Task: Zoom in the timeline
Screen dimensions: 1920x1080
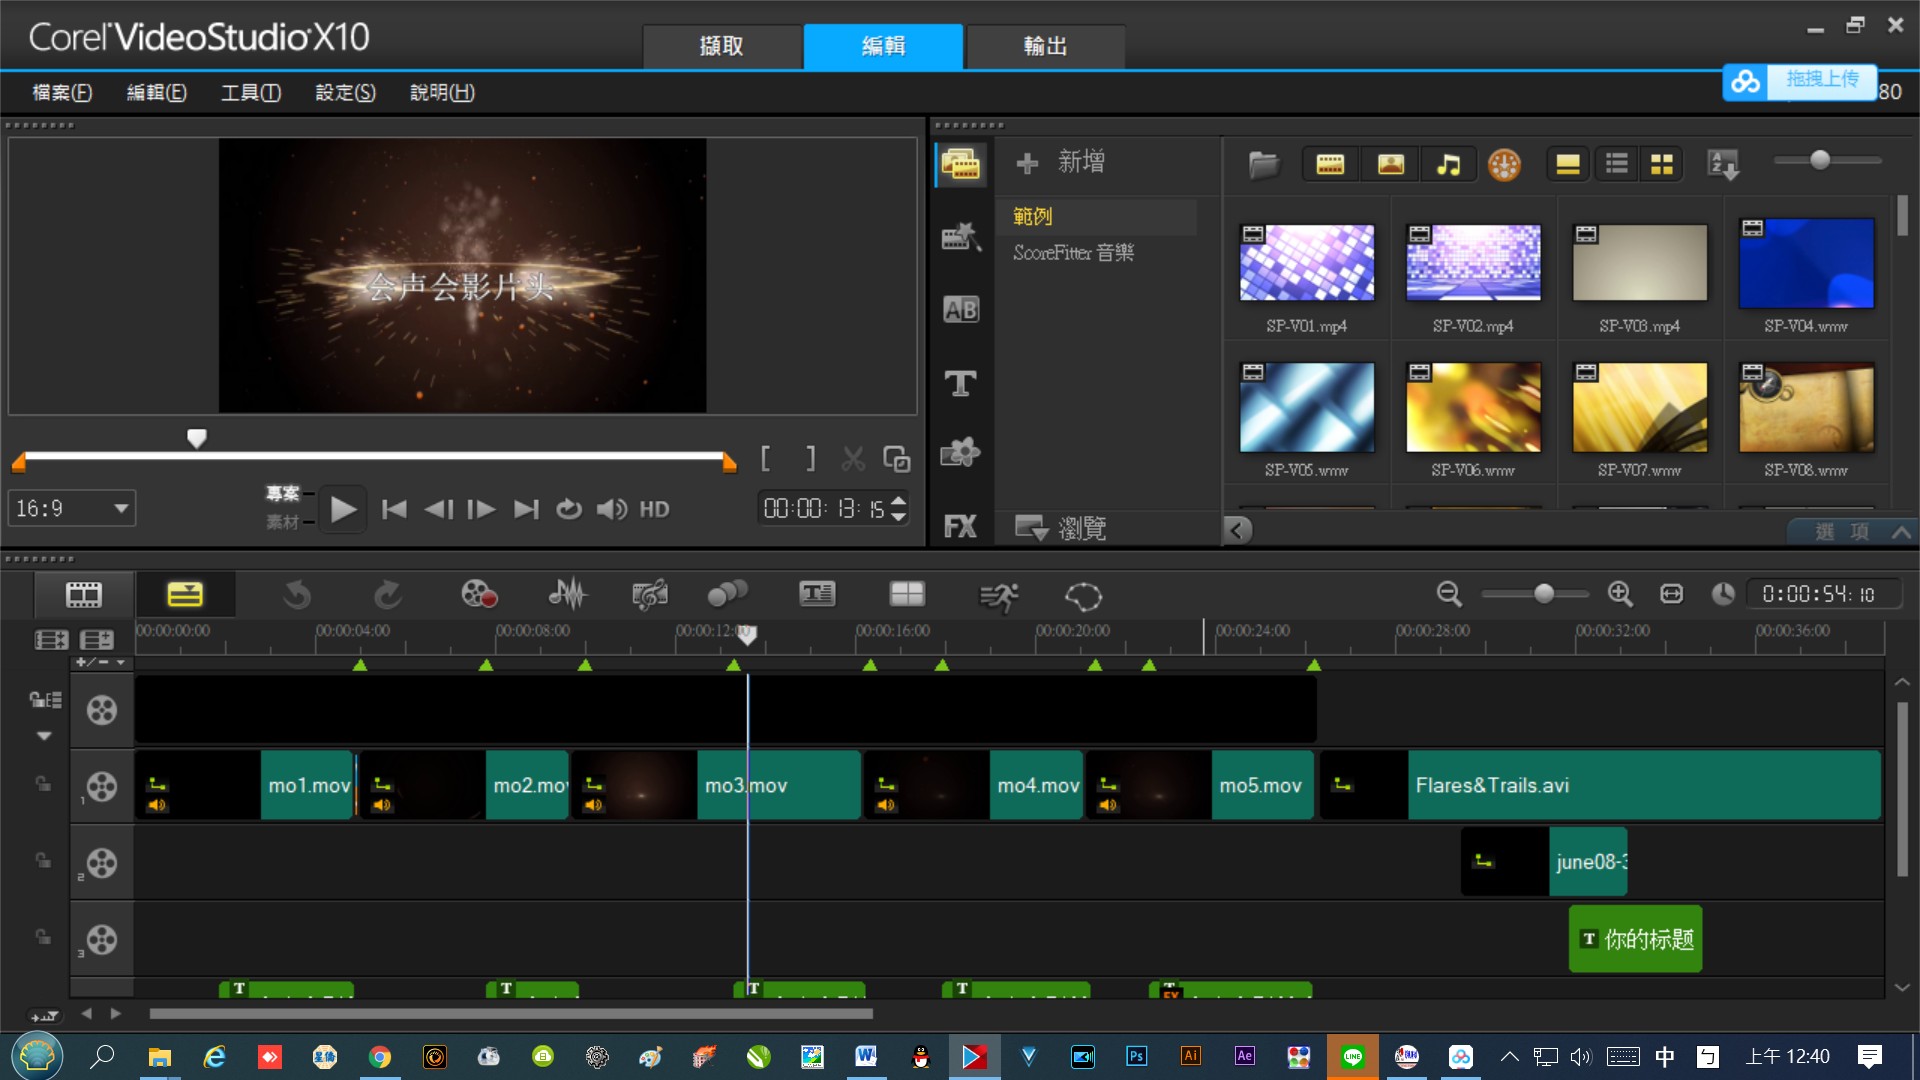Action: coord(1620,595)
